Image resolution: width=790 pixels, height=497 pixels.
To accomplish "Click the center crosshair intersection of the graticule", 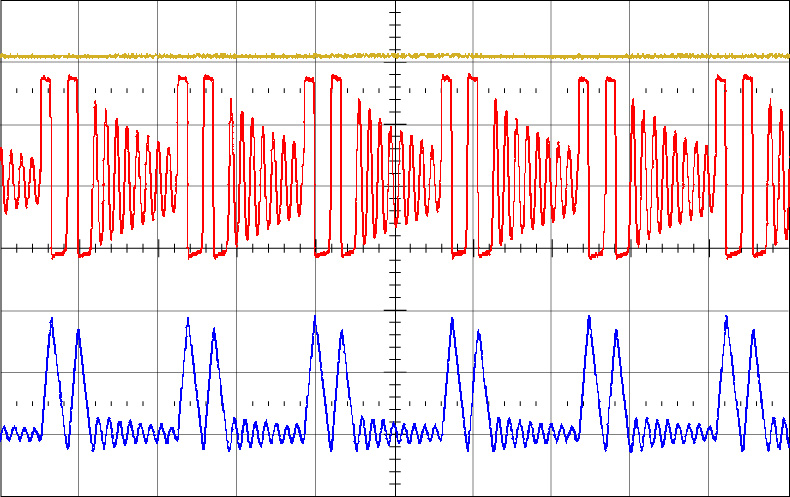I will [396, 248].
